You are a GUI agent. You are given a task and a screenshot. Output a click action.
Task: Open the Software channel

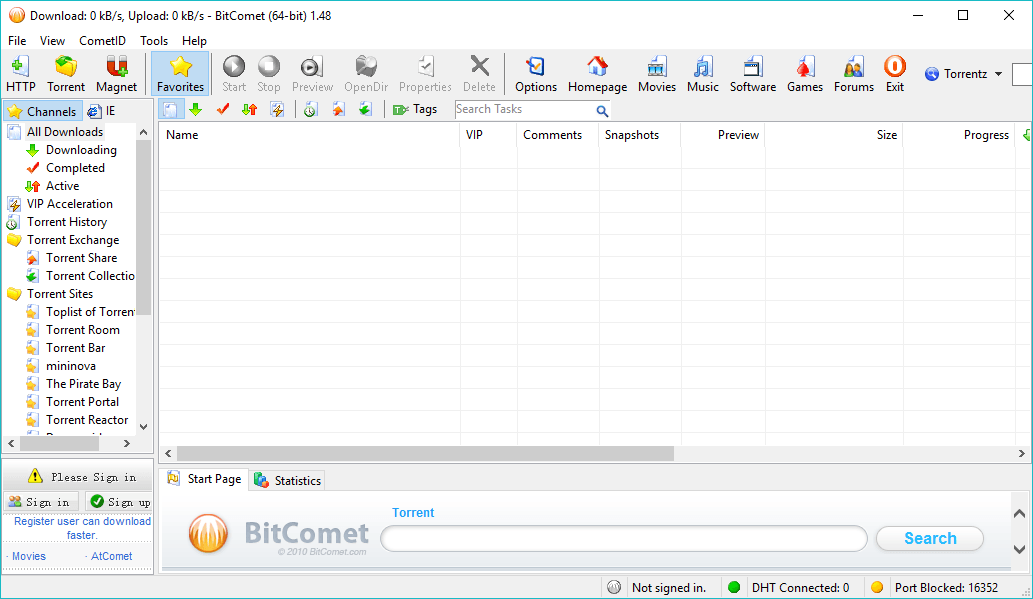point(752,73)
